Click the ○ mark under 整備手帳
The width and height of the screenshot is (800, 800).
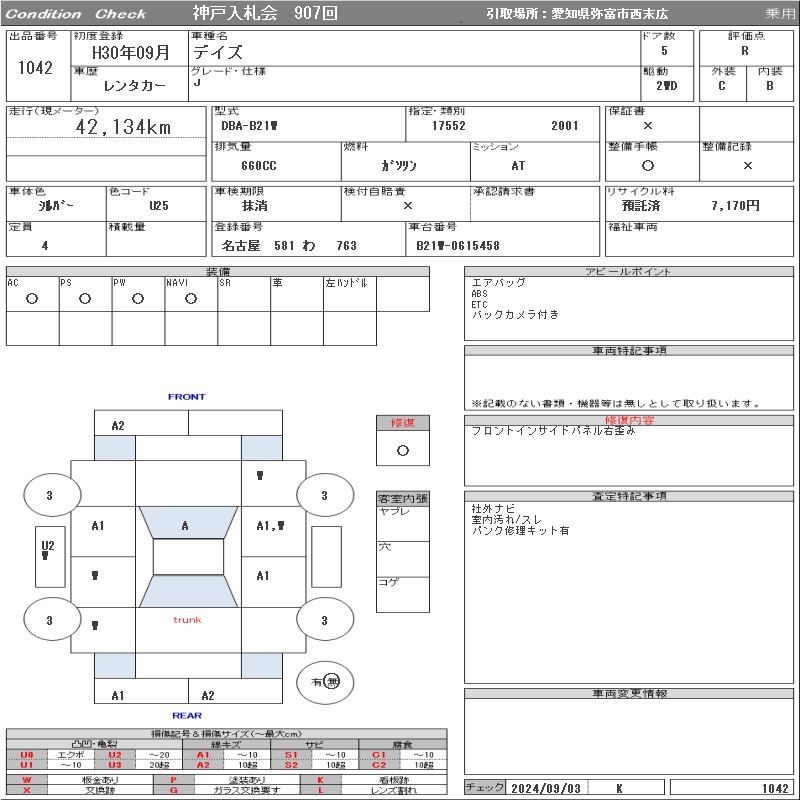[x=648, y=165]
